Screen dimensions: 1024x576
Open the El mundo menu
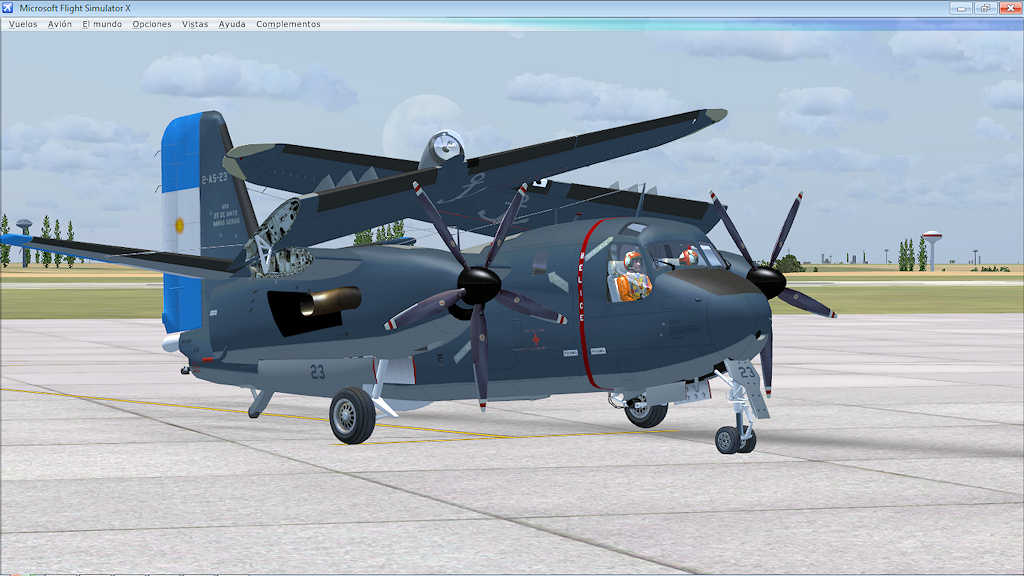click(x=102, y=24)
